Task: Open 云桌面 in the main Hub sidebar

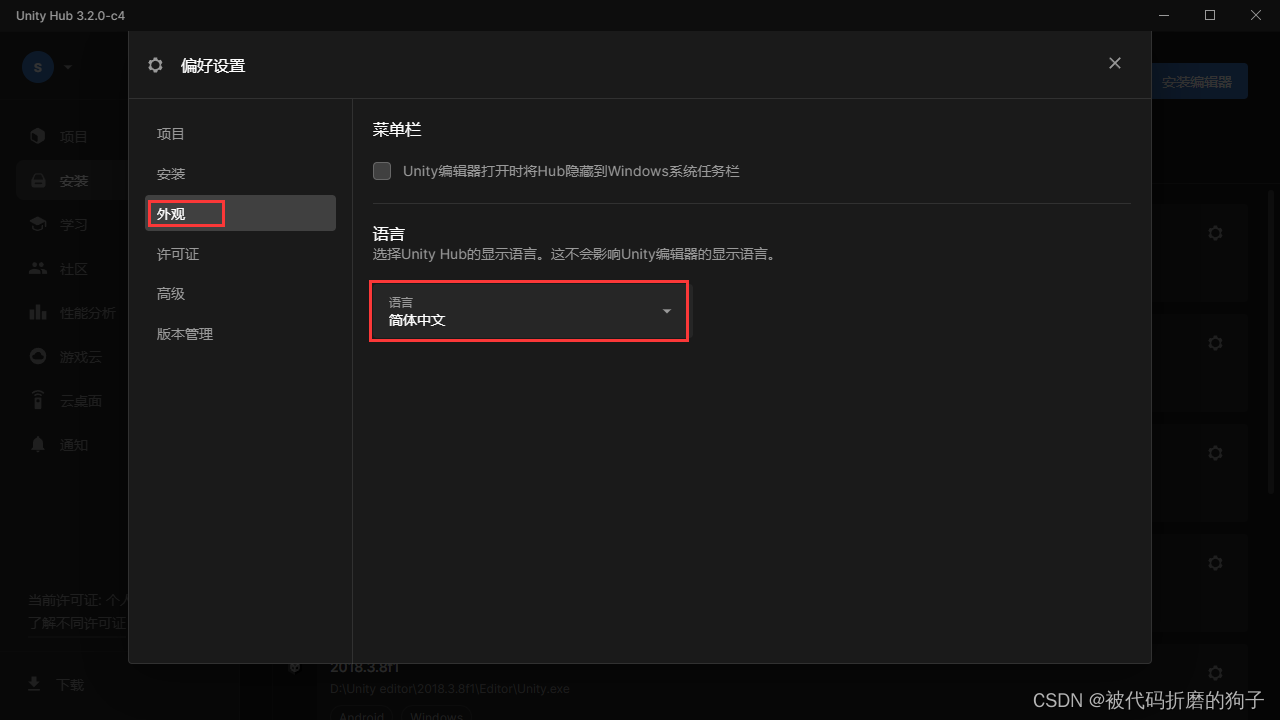Action: [x=72, y=401]
